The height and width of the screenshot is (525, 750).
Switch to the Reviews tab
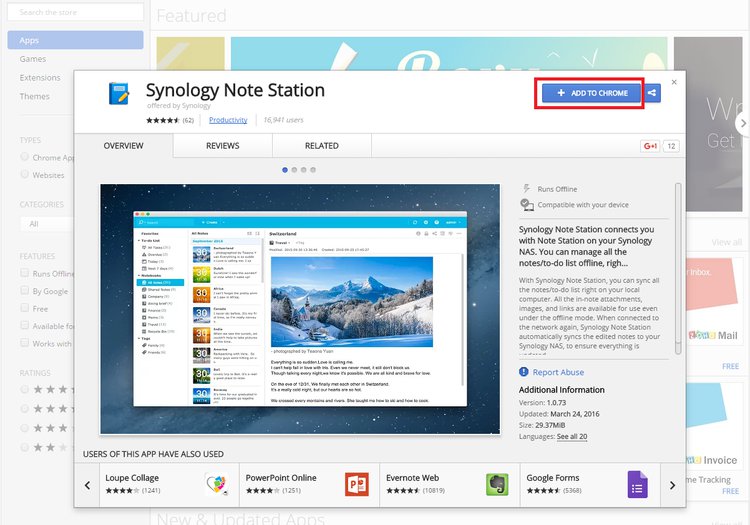222,146
